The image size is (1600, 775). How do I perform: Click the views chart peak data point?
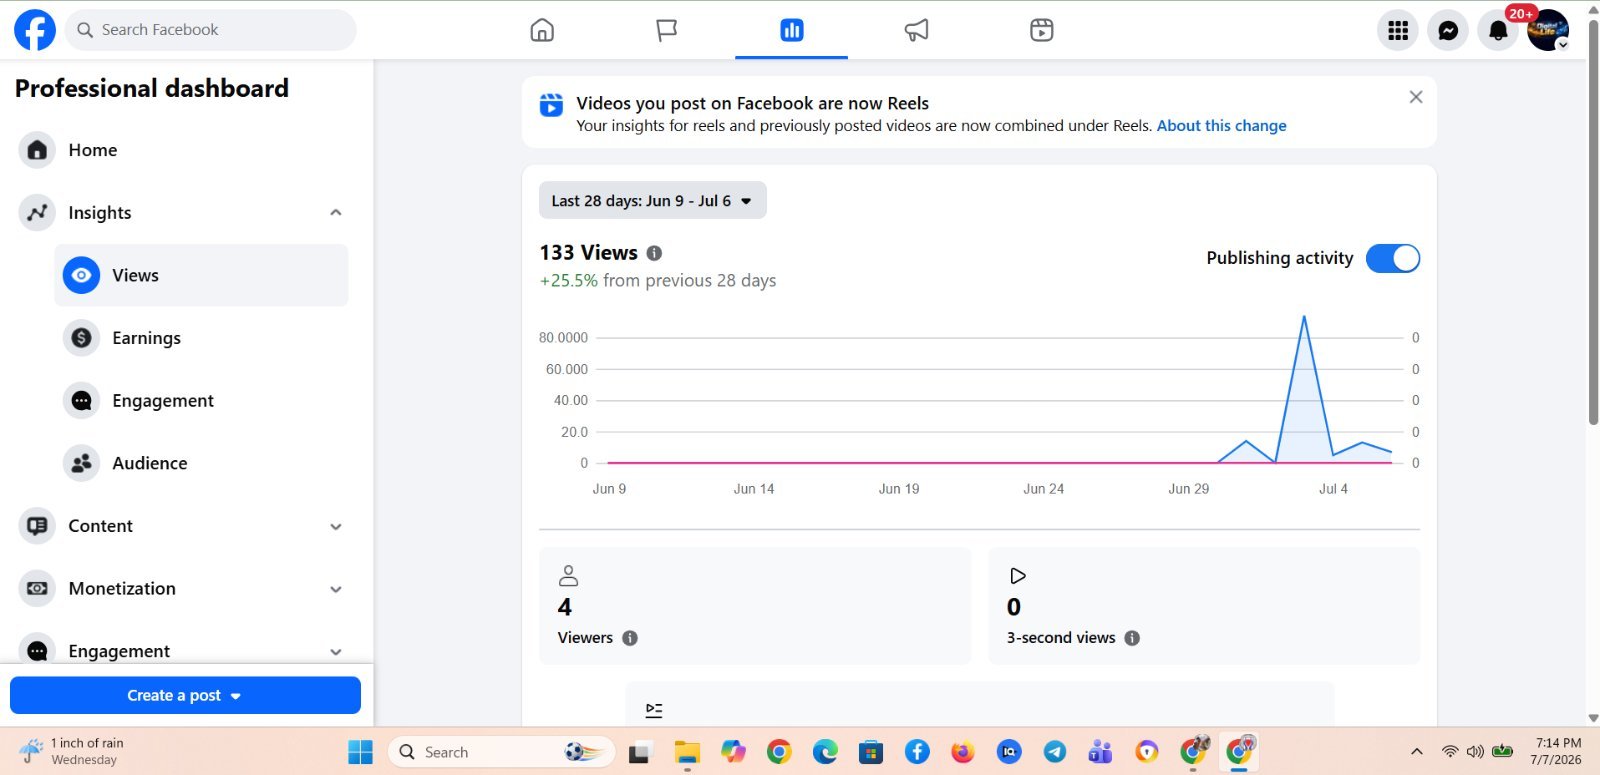pos(1304,317)
